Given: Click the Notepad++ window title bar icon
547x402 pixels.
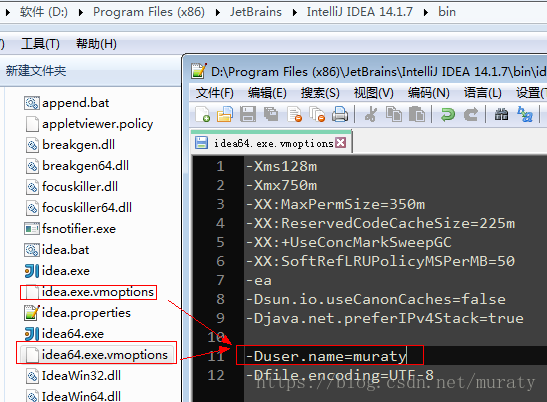Looking at the screenshot, I should pos(199,70).
